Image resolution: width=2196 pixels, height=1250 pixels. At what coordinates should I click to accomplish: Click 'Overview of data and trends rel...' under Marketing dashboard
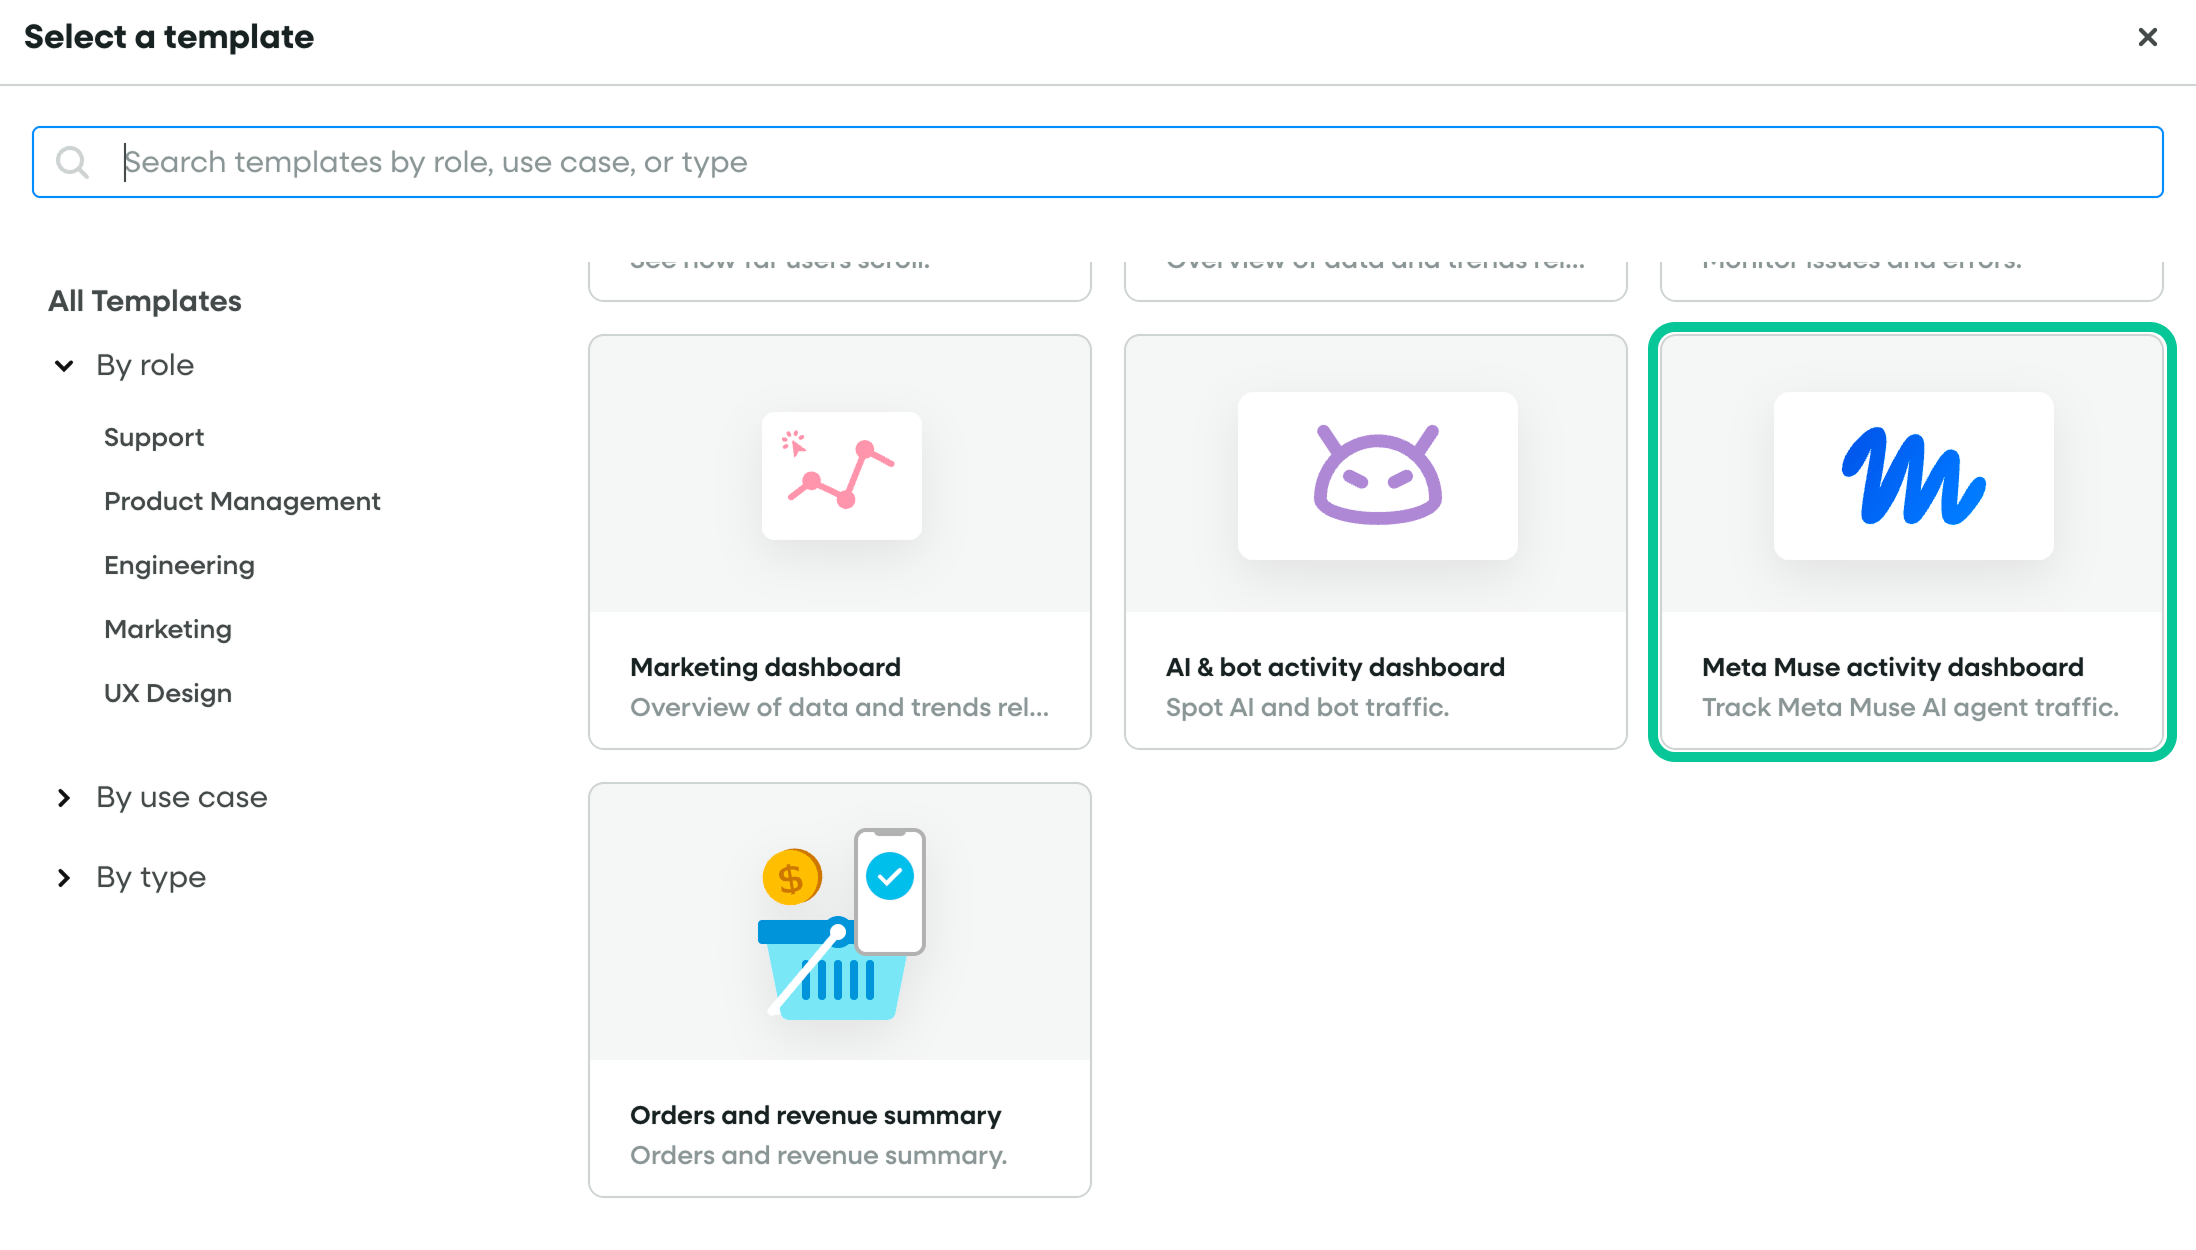coord(839,707)
